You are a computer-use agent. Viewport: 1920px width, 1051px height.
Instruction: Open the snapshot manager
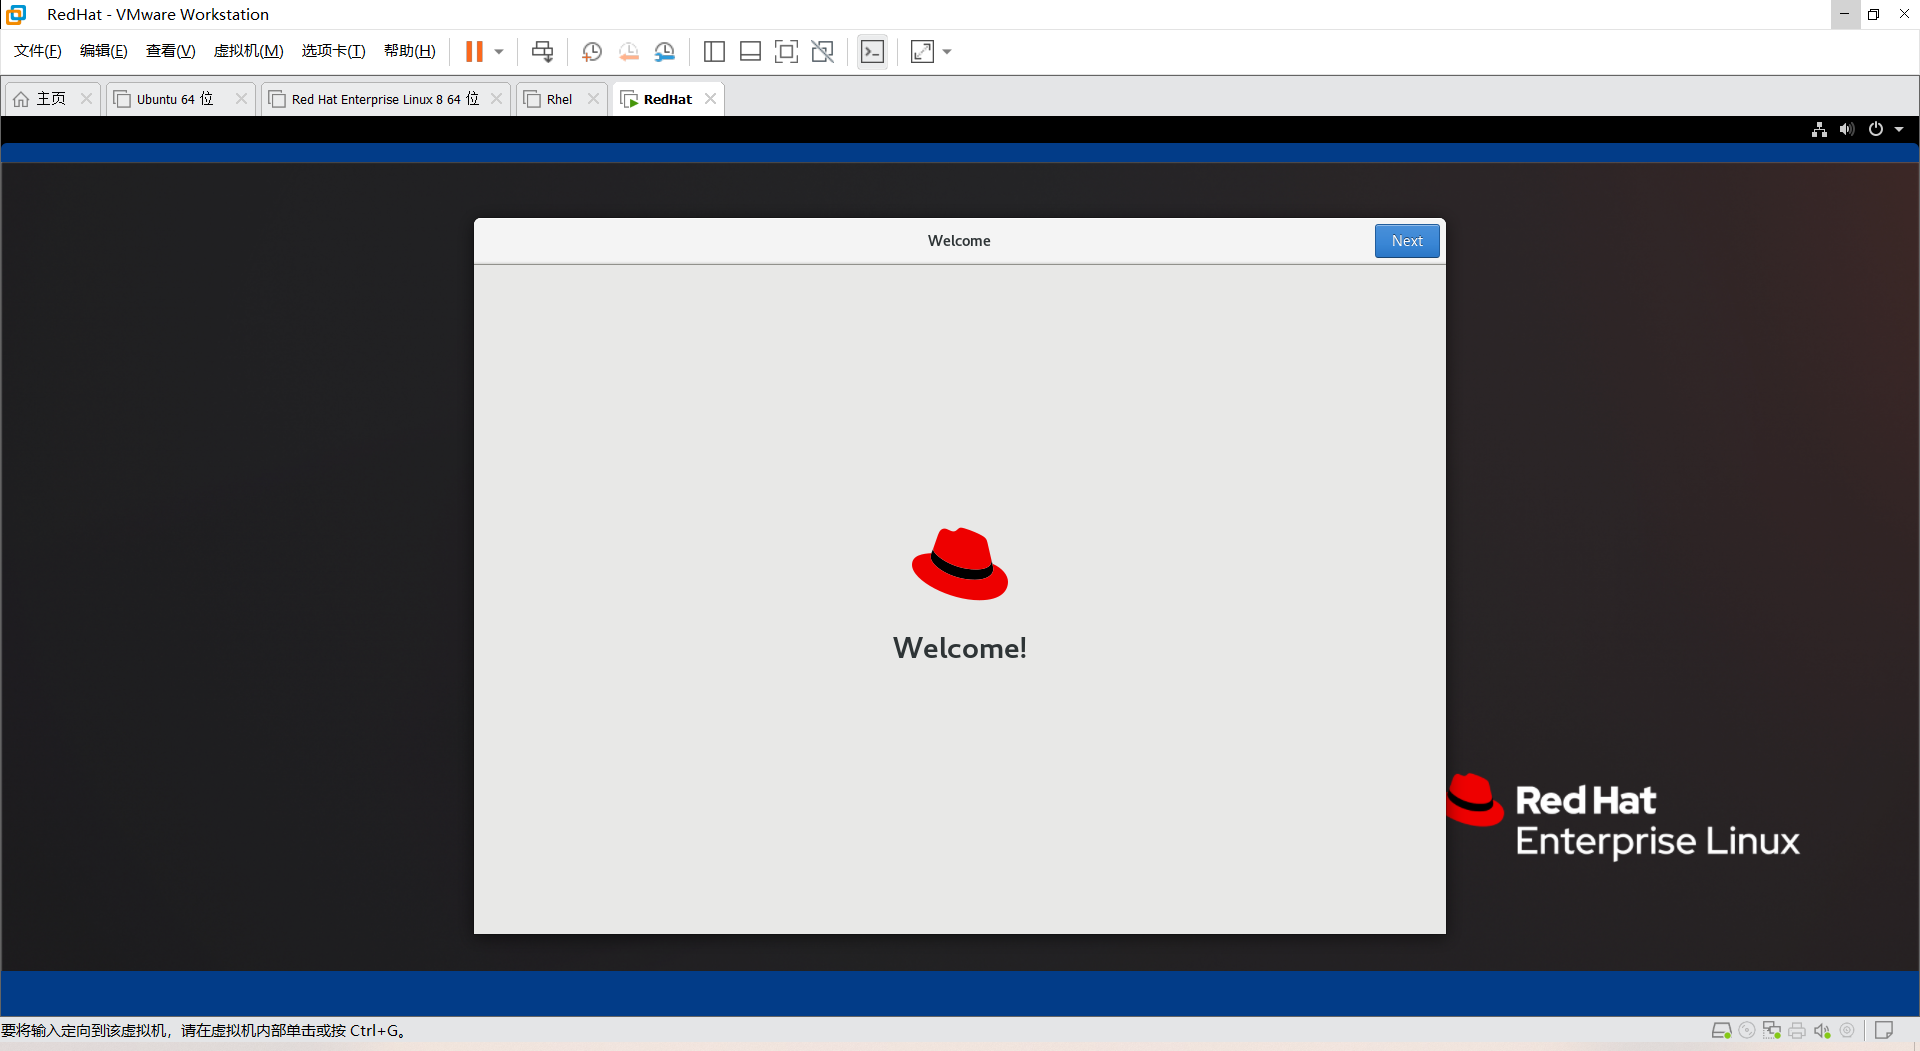pyautogui.click(x=665, y=51)
